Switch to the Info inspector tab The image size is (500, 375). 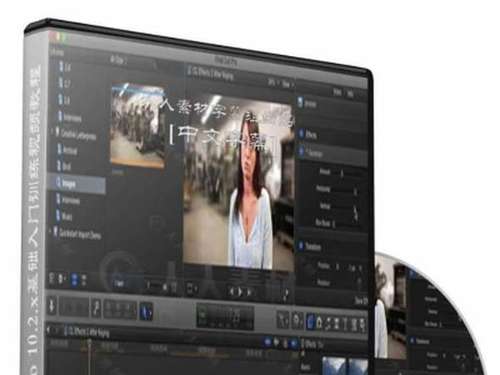[350, 94]
